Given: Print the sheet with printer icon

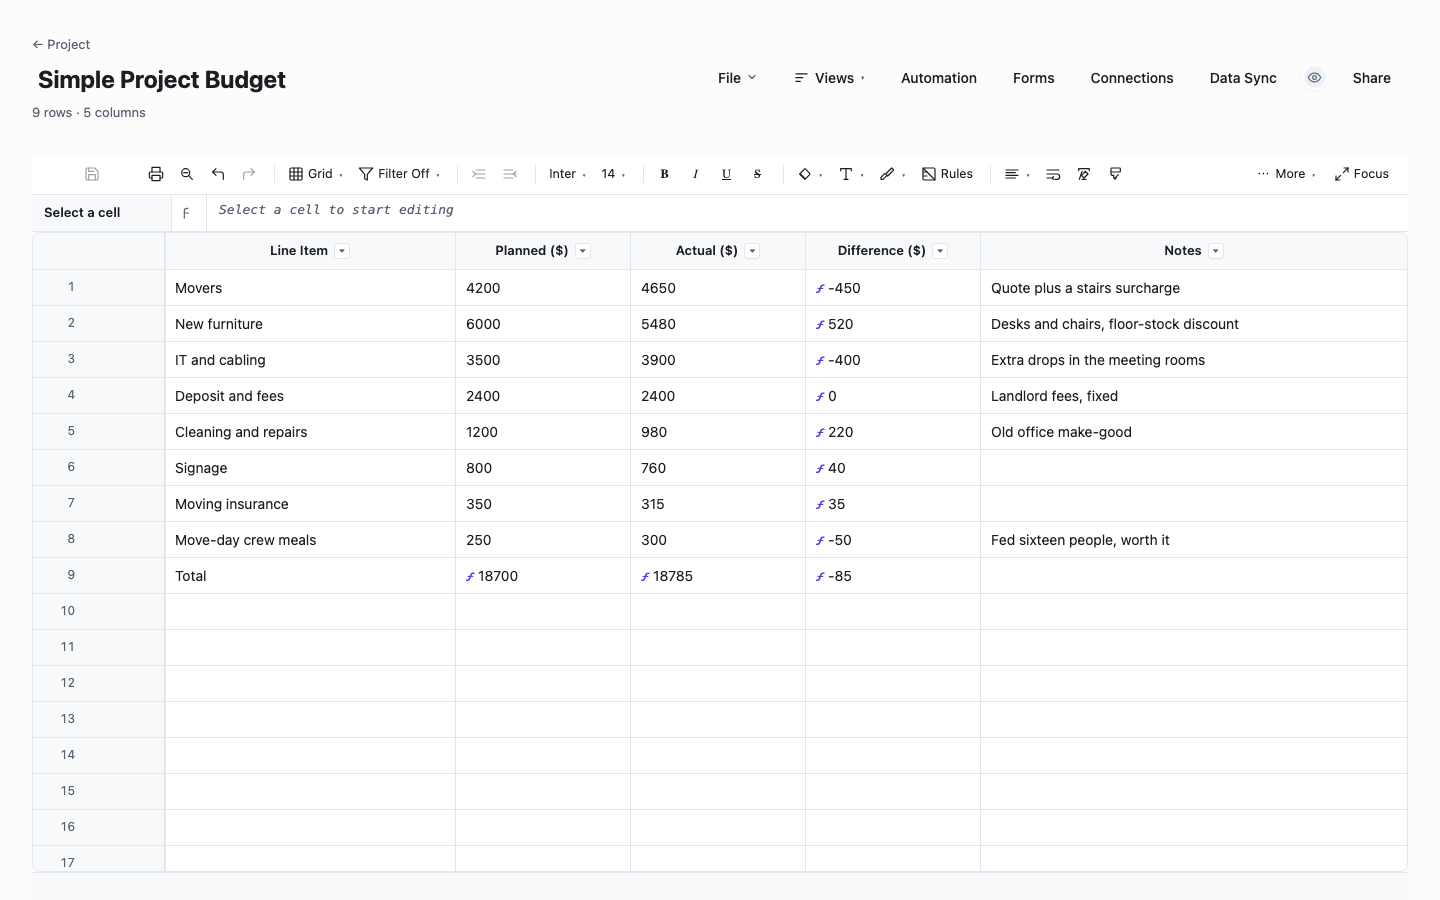Looking at the screenshot, I should 156,174.
